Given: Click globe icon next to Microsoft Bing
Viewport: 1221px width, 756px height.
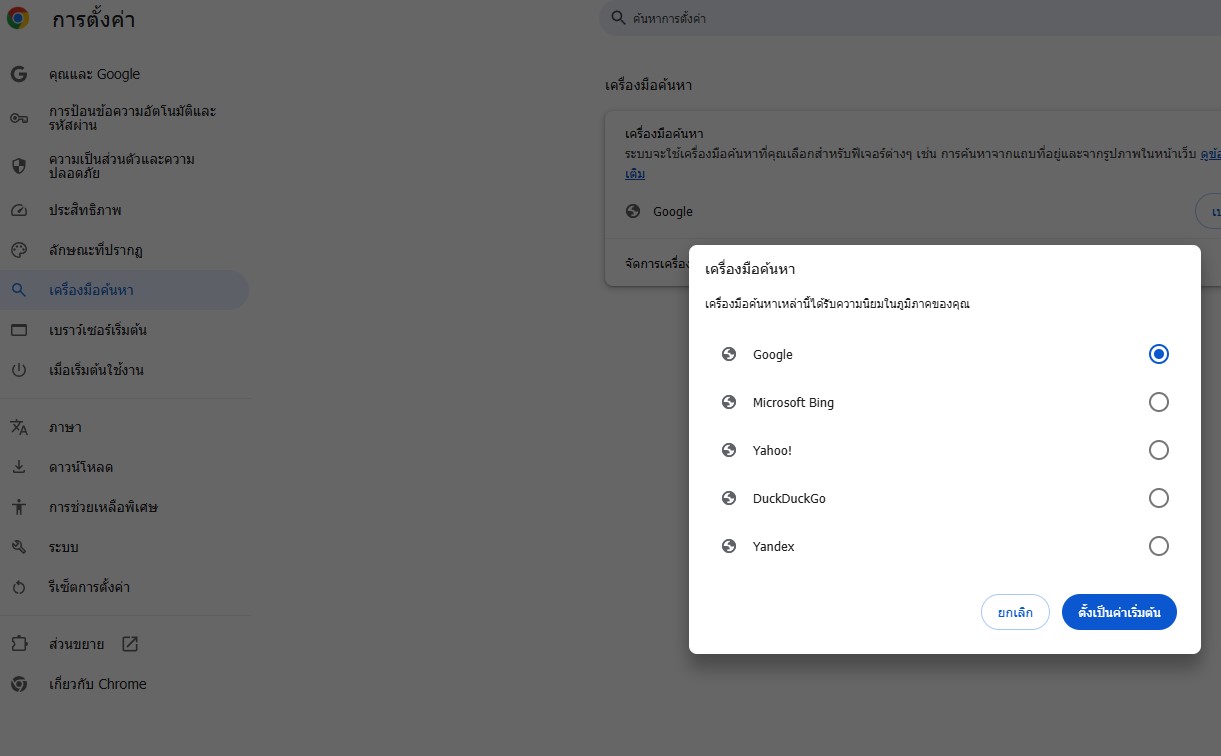Looking at the screenshot, I should (729, 402).
